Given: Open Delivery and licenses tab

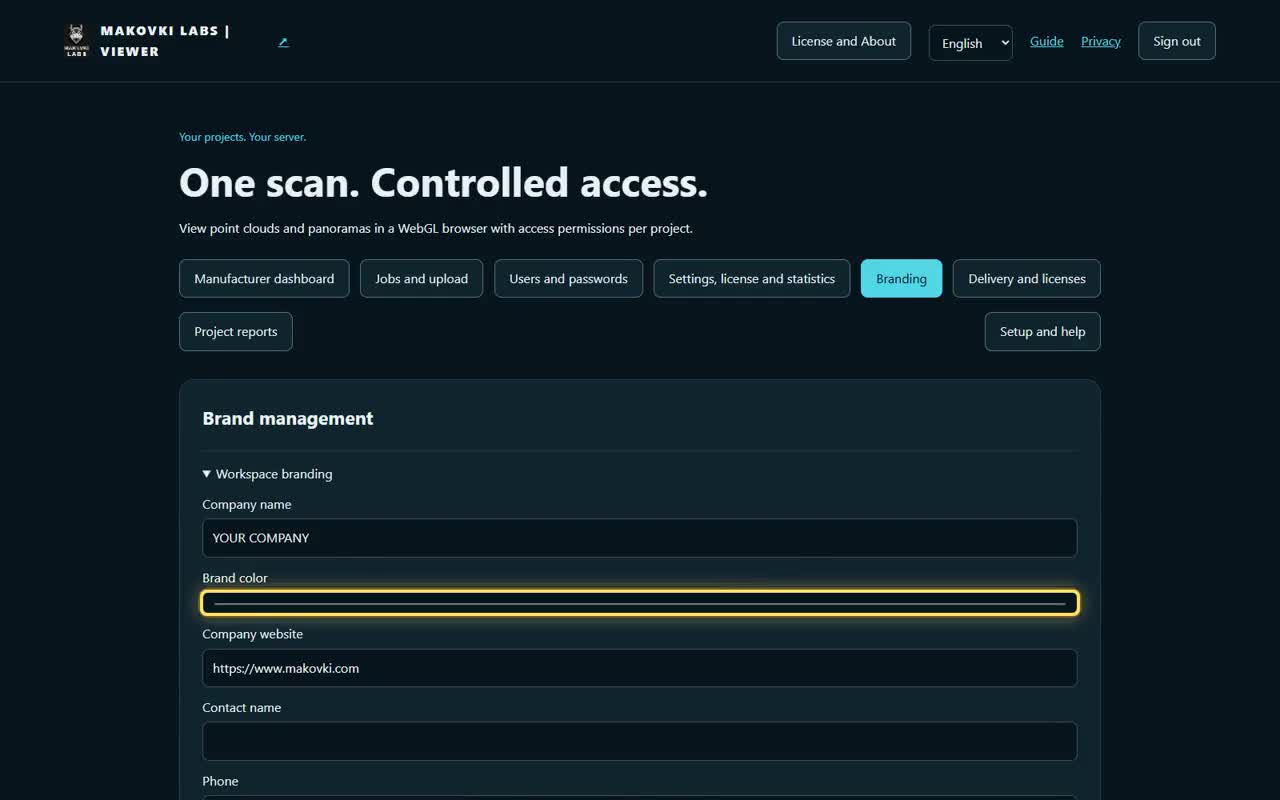Looking at the screenshot, I should pos(1026,279).
